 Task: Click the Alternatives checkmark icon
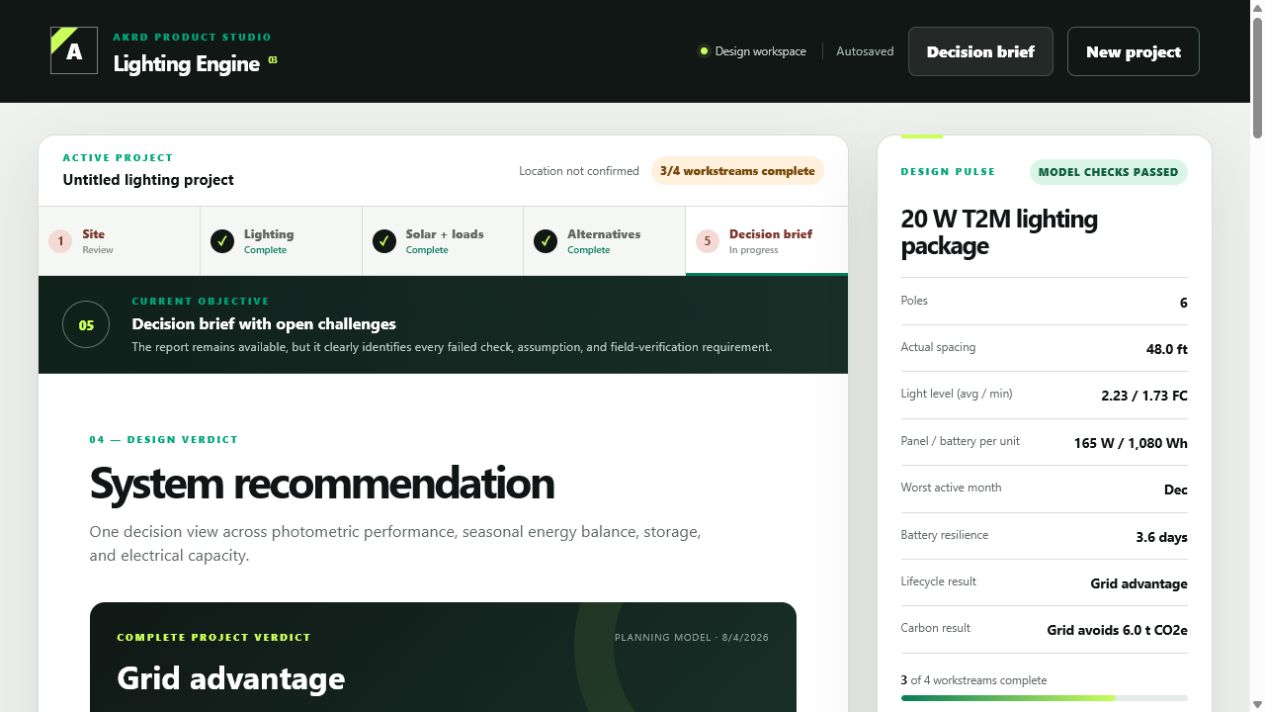click(545, 241)
